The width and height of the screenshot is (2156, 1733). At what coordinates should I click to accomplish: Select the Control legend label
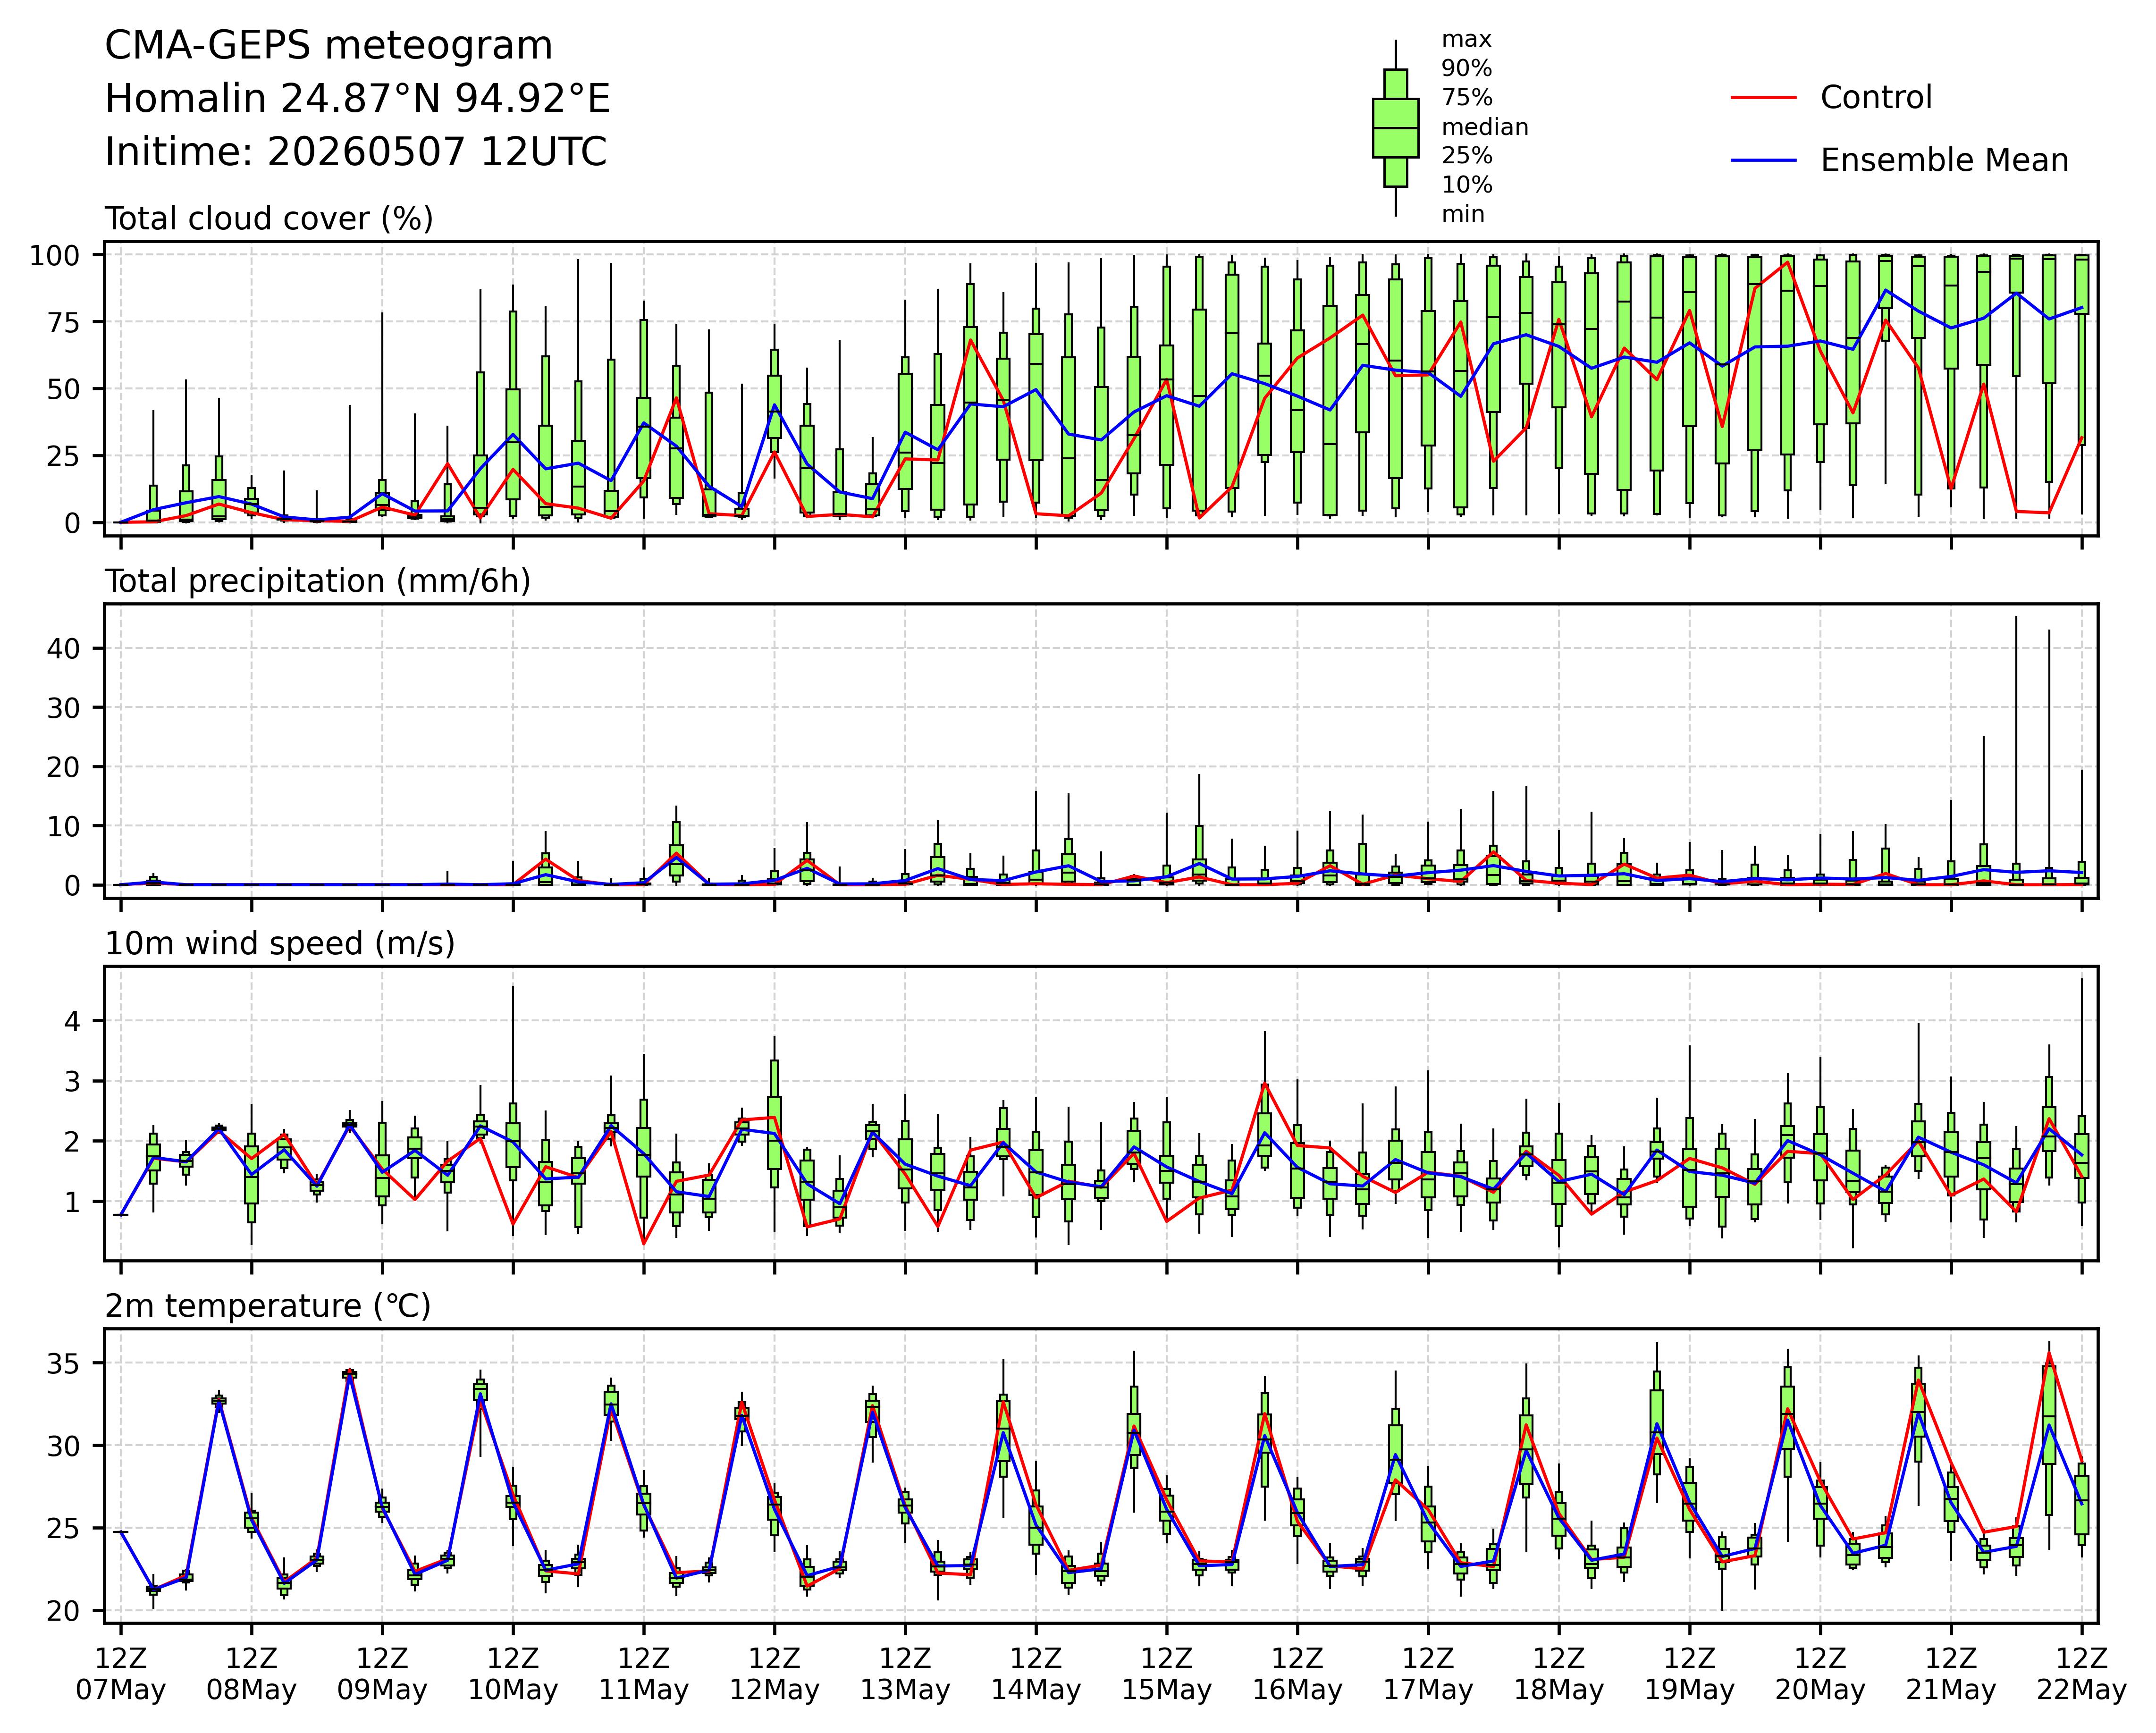pos(1876,98)
